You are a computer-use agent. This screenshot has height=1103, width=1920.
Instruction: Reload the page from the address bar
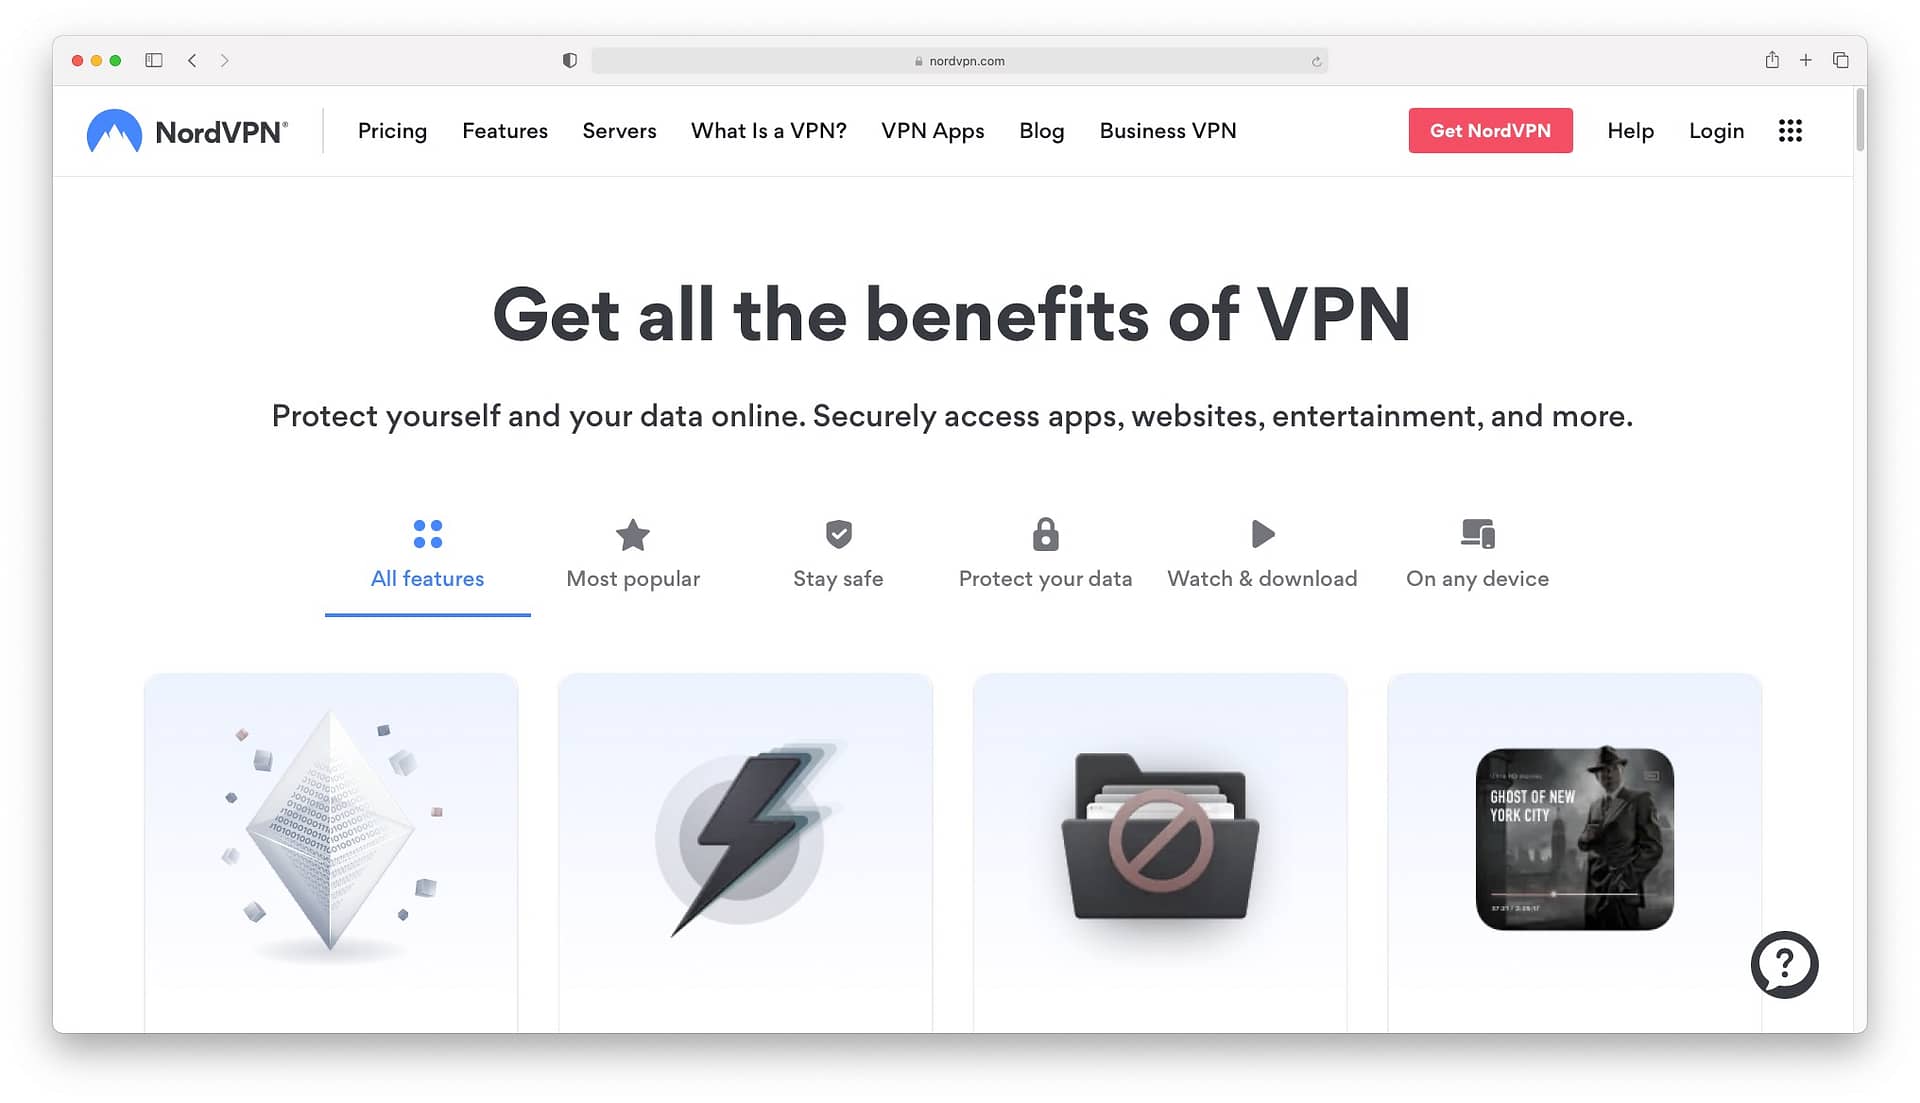tap(1316, 61)
